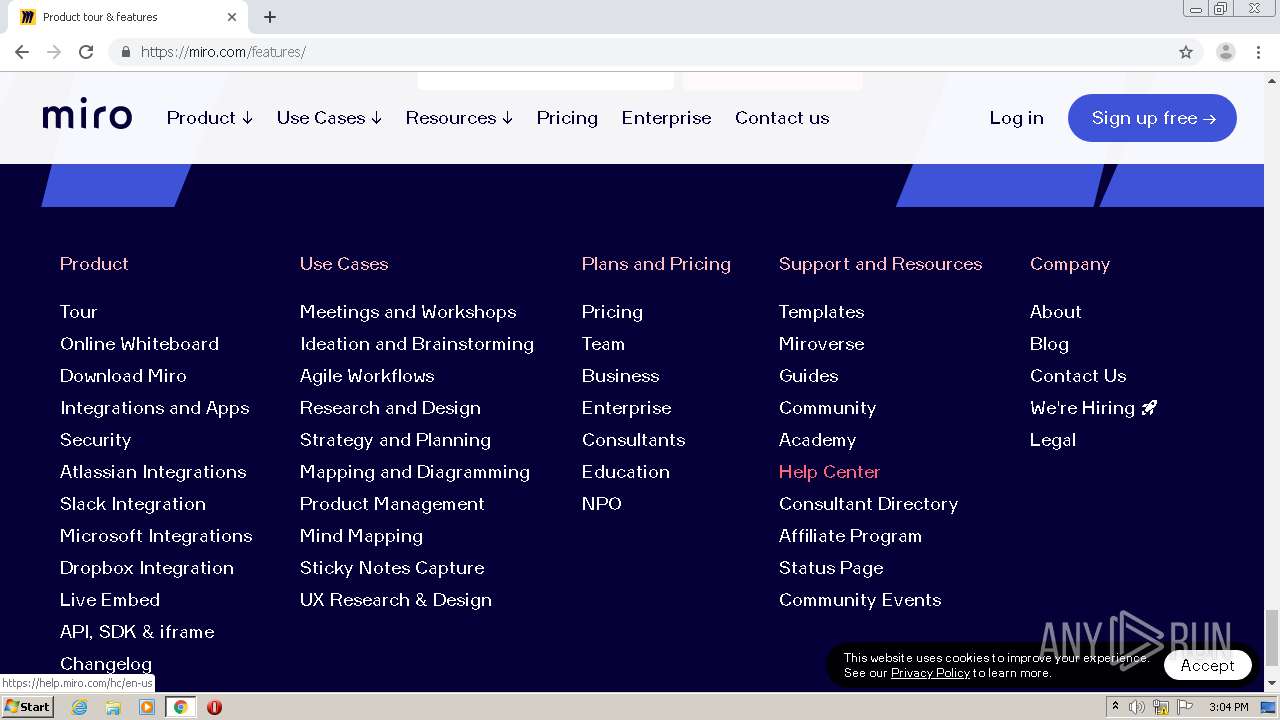Open We're Hiring link
Image resolution: width=1280 pixels, height=720 pixels.
point(1093,408)
